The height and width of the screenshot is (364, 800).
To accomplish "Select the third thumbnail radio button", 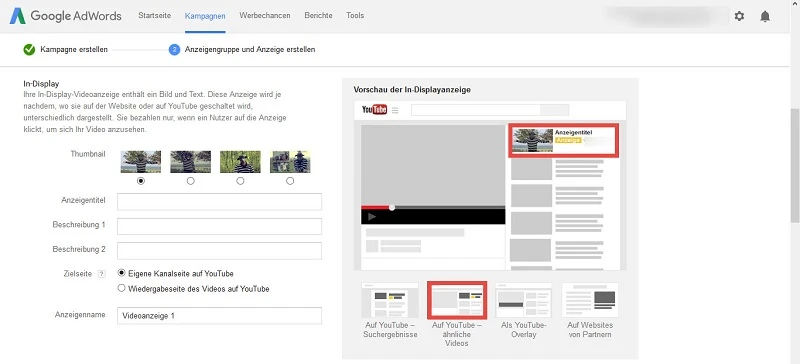I will point(240,181).
